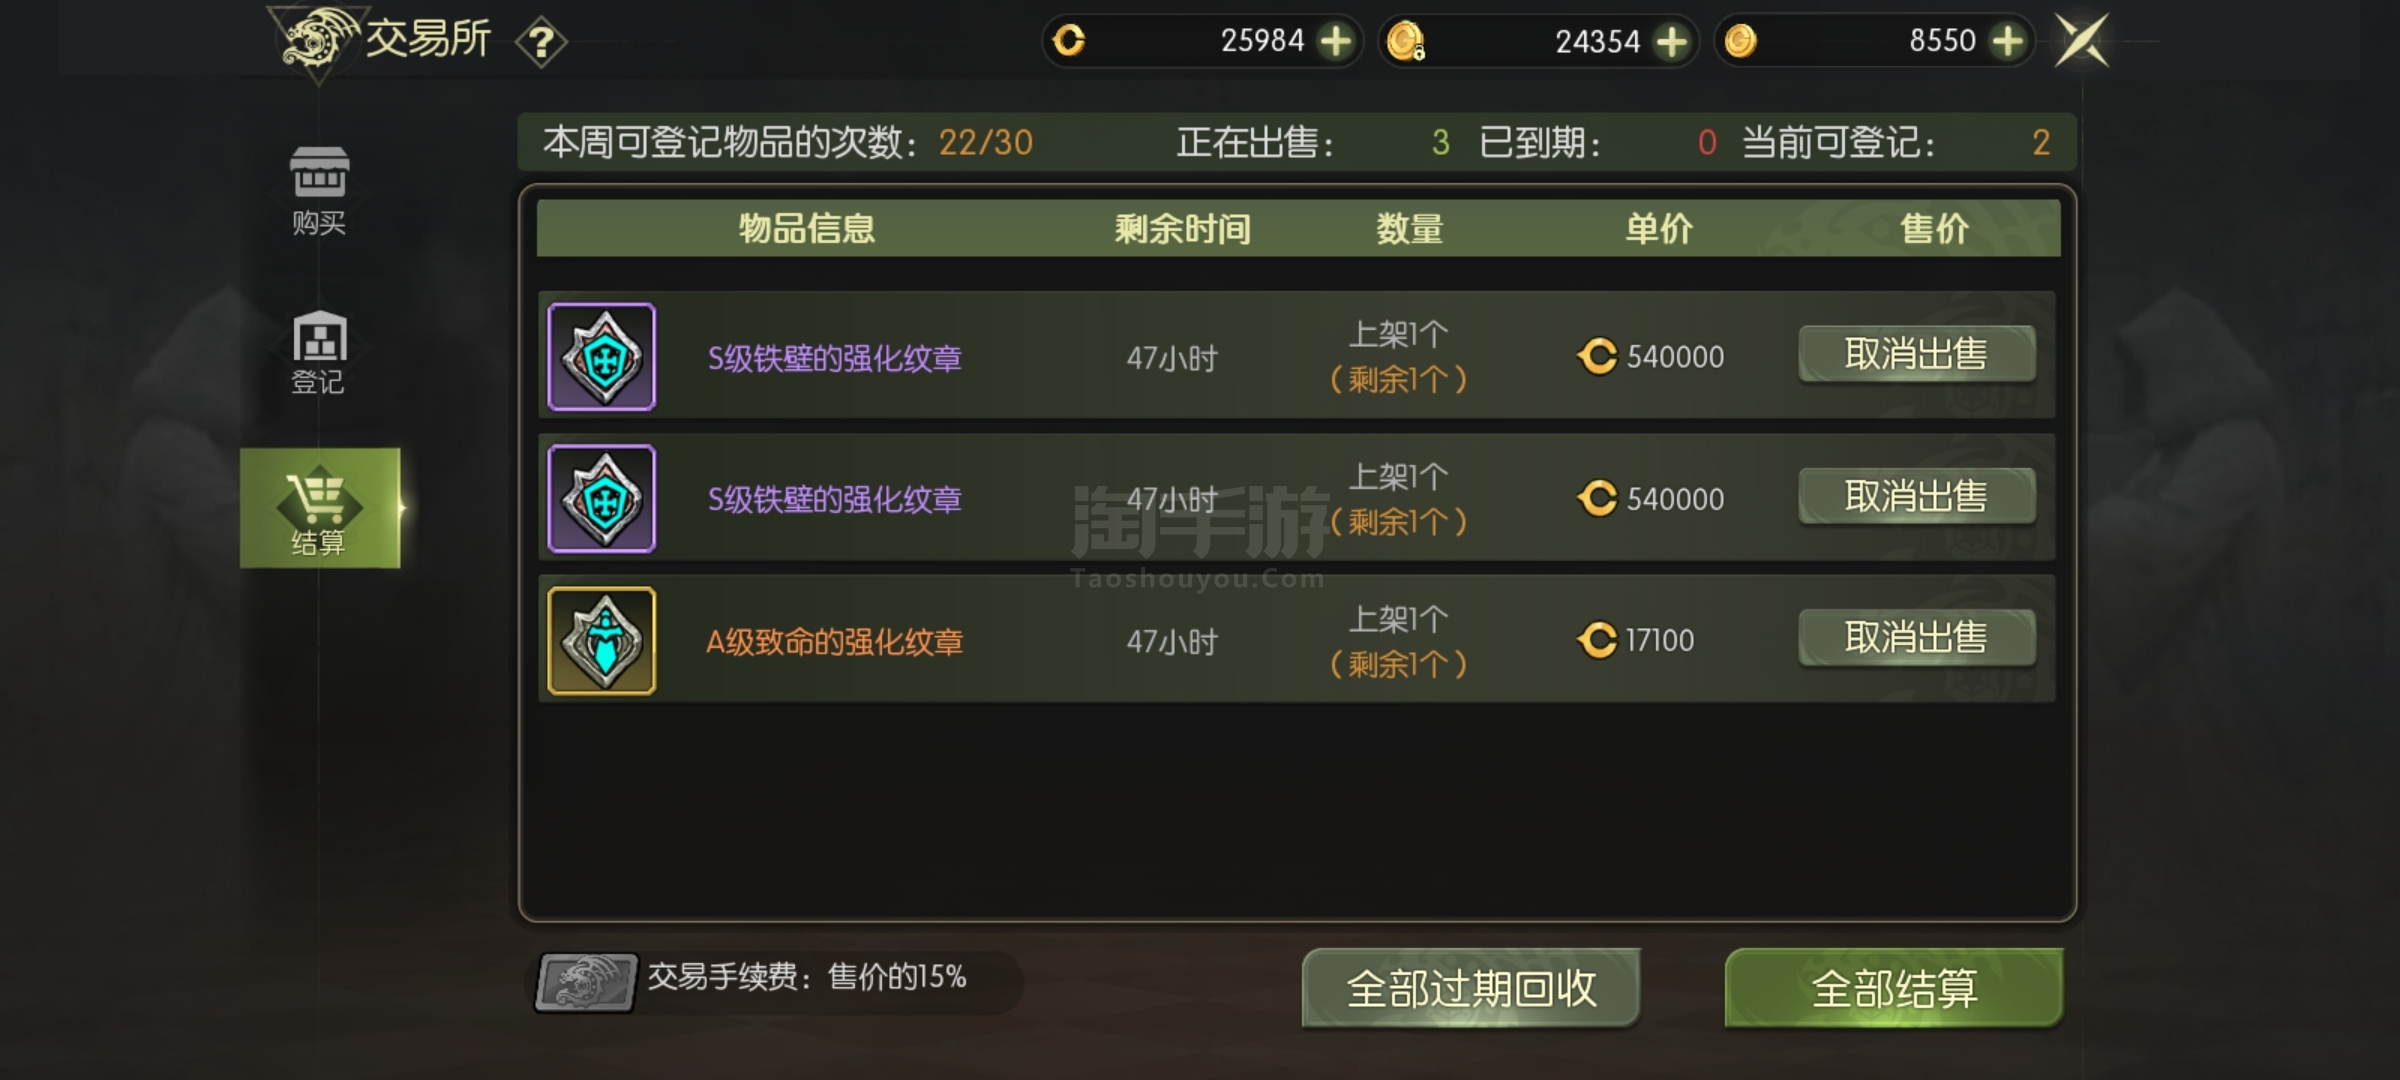Tap the dragon fee badge icon
The width and height of the screenshot is (2400, 1080).
pos(586,982)
